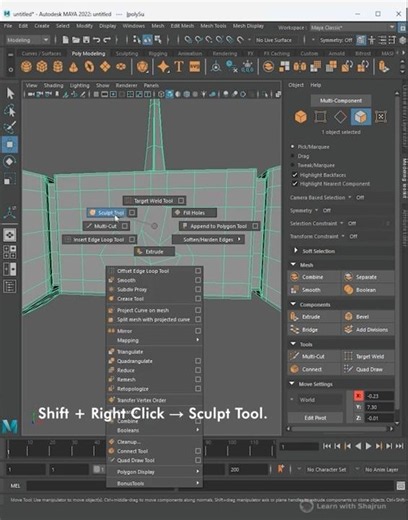The image size is (408, 520).
Task: Select Object mode orange cube icon
Action: pos(301,117)
